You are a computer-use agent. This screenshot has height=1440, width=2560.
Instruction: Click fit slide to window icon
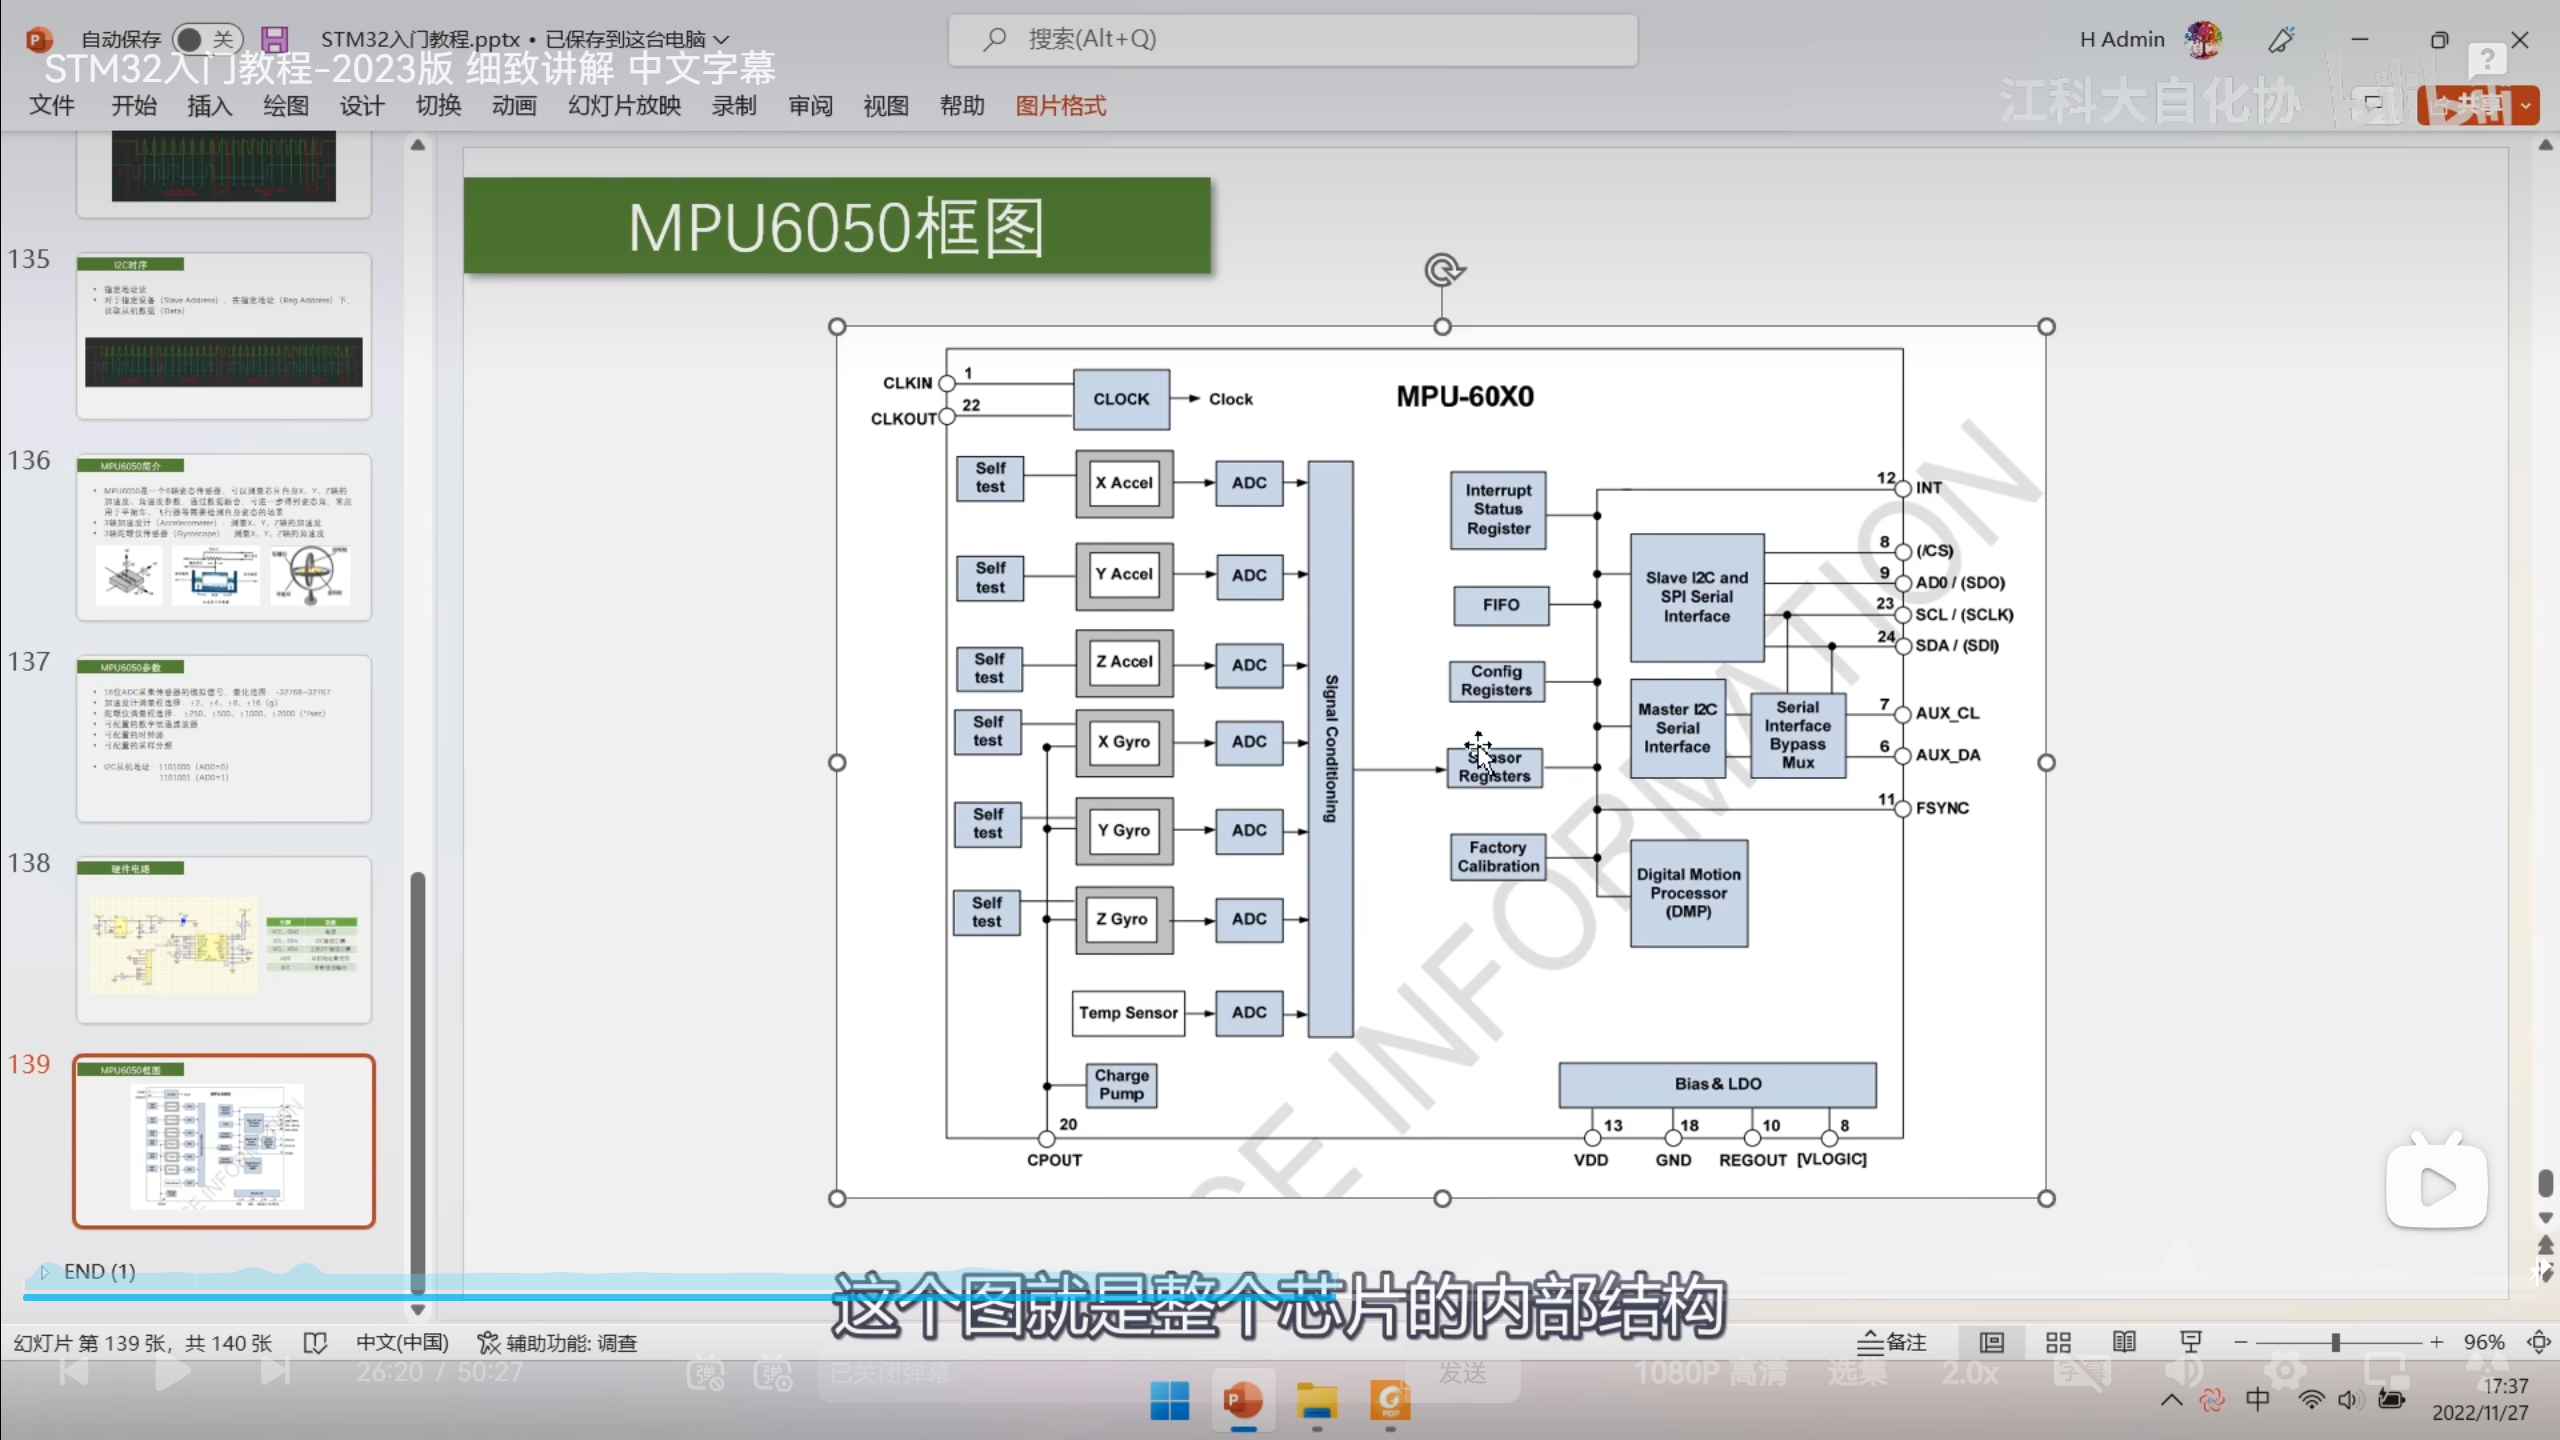[x=2538, y=1342]
